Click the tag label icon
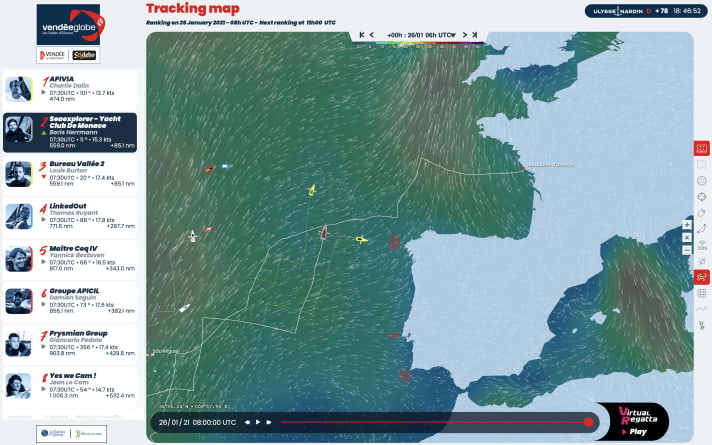The image size is (712, 445). click(x=702, y=213)
